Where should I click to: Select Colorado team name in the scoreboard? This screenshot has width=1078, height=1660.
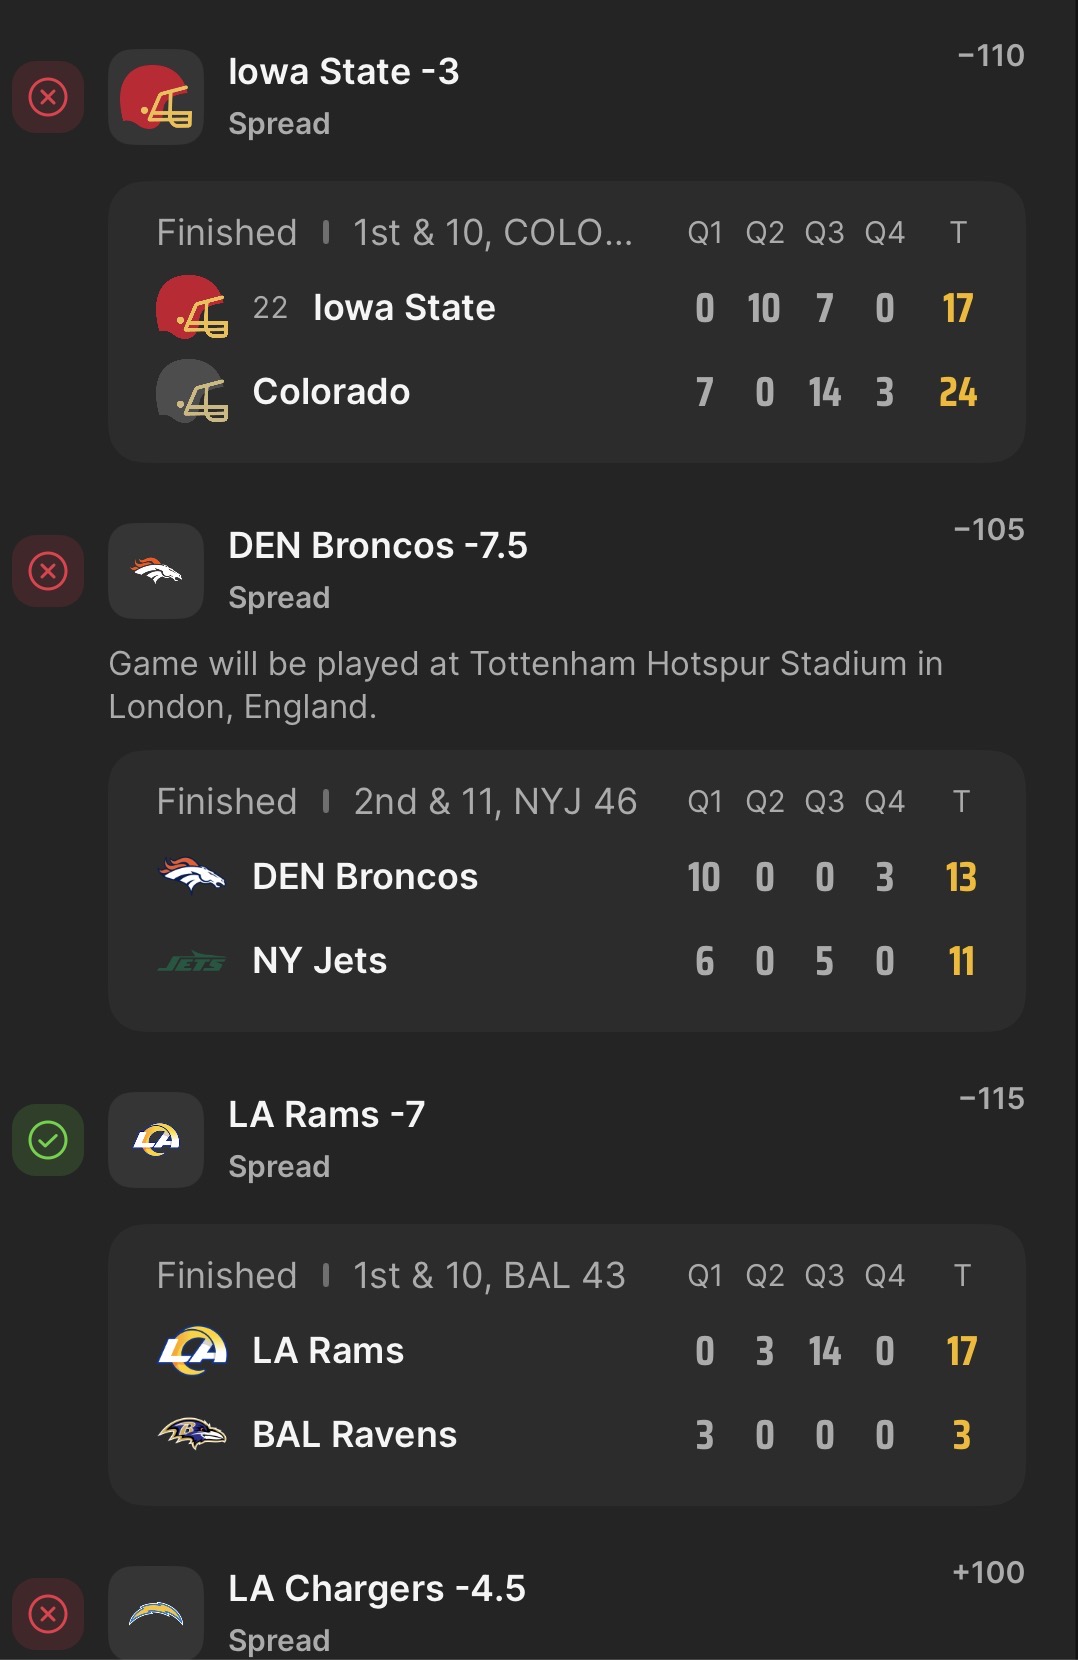click(331, 392)
